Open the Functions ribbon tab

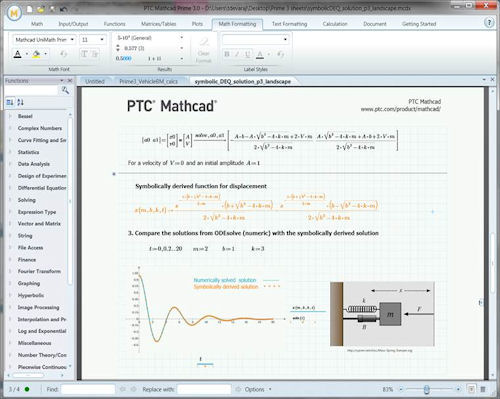tap(114, 24)
